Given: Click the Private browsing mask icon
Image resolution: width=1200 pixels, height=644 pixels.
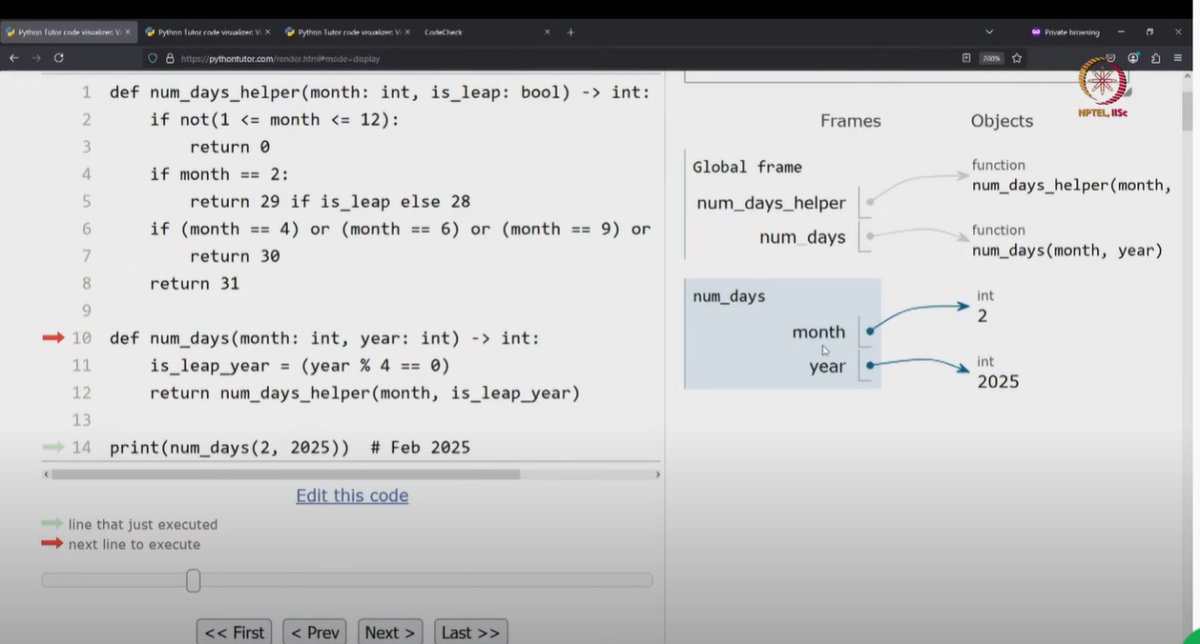Looking at the screenshot, I should [1035, 32].
